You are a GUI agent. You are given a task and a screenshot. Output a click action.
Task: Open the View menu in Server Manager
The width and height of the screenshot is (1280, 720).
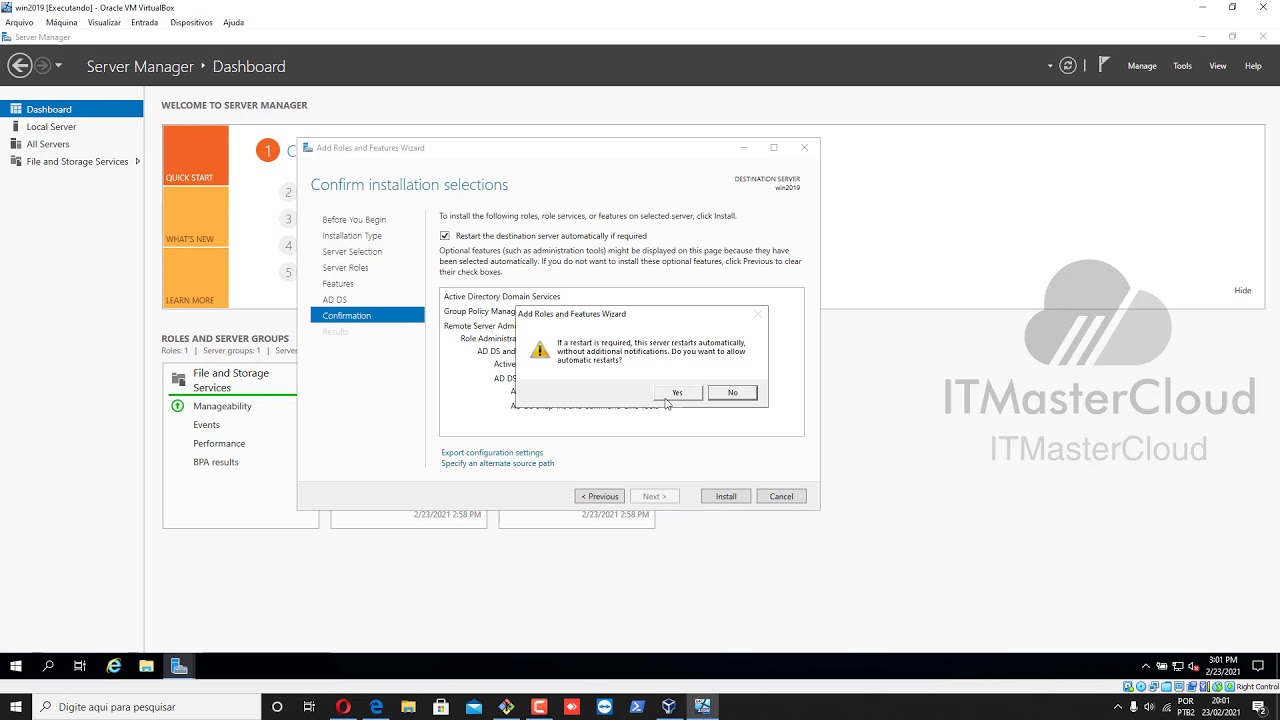[1218, 66]
